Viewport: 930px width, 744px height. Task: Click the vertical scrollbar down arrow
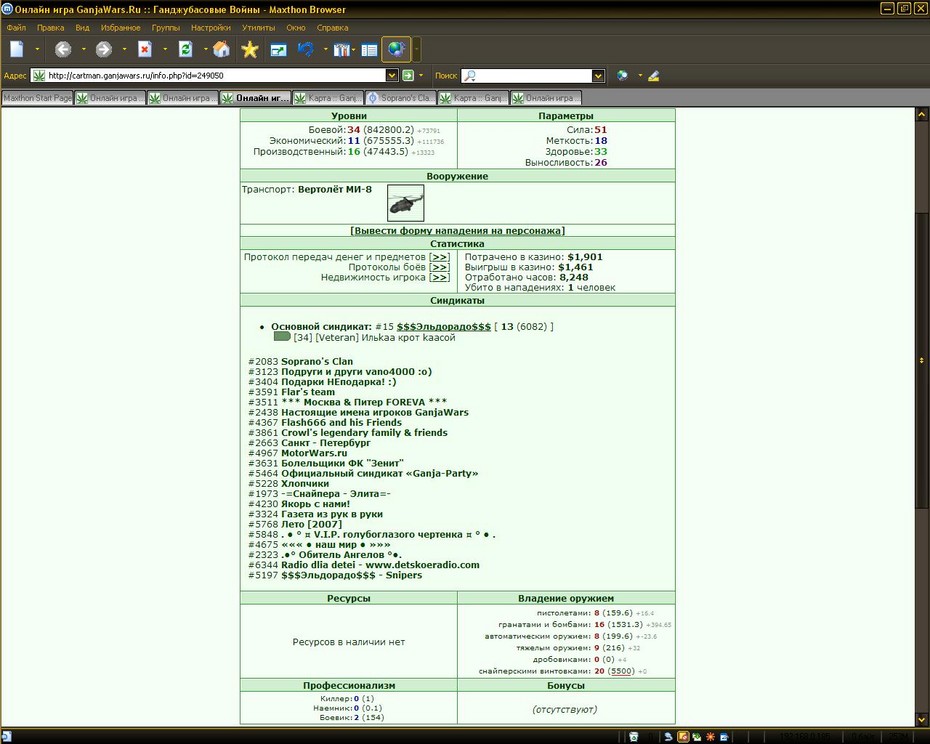click(922, 718)
